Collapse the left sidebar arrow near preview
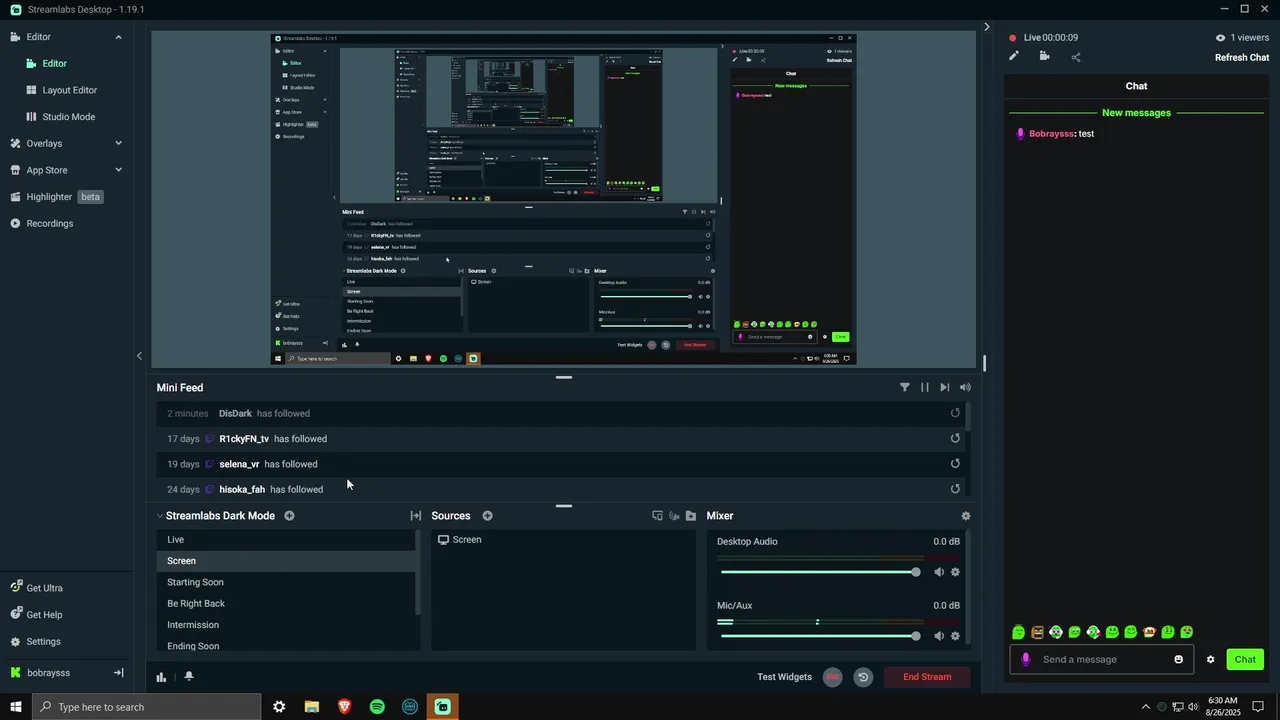 pos(139,356)
